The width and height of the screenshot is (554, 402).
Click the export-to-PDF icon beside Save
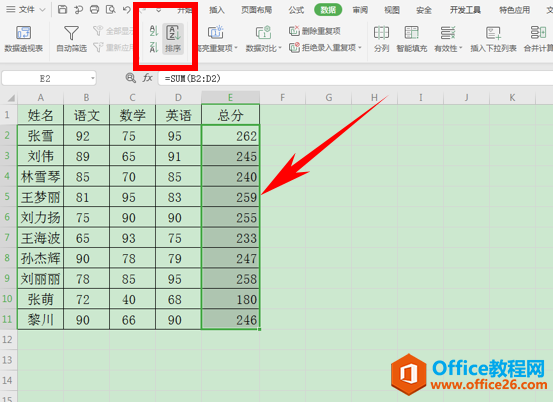pos(78,10)
